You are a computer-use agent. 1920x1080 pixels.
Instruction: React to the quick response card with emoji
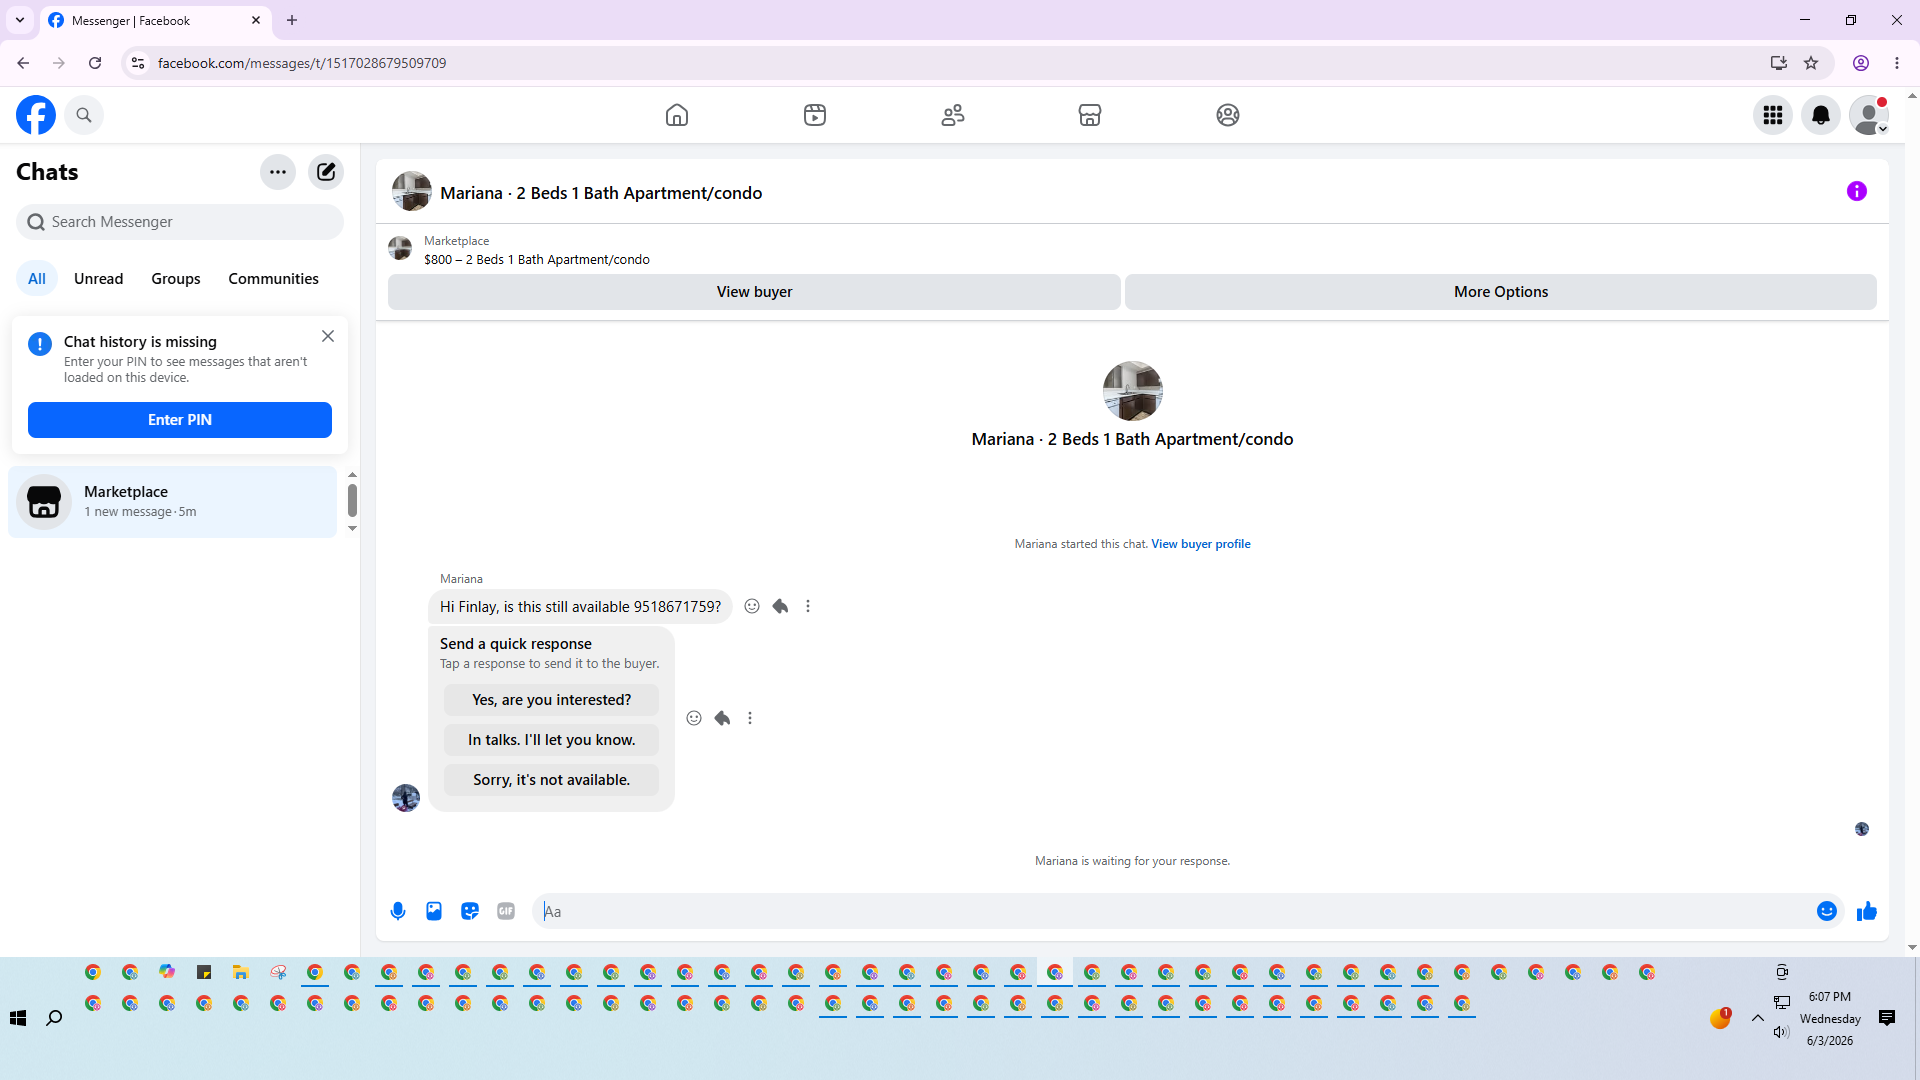point(694,718)
